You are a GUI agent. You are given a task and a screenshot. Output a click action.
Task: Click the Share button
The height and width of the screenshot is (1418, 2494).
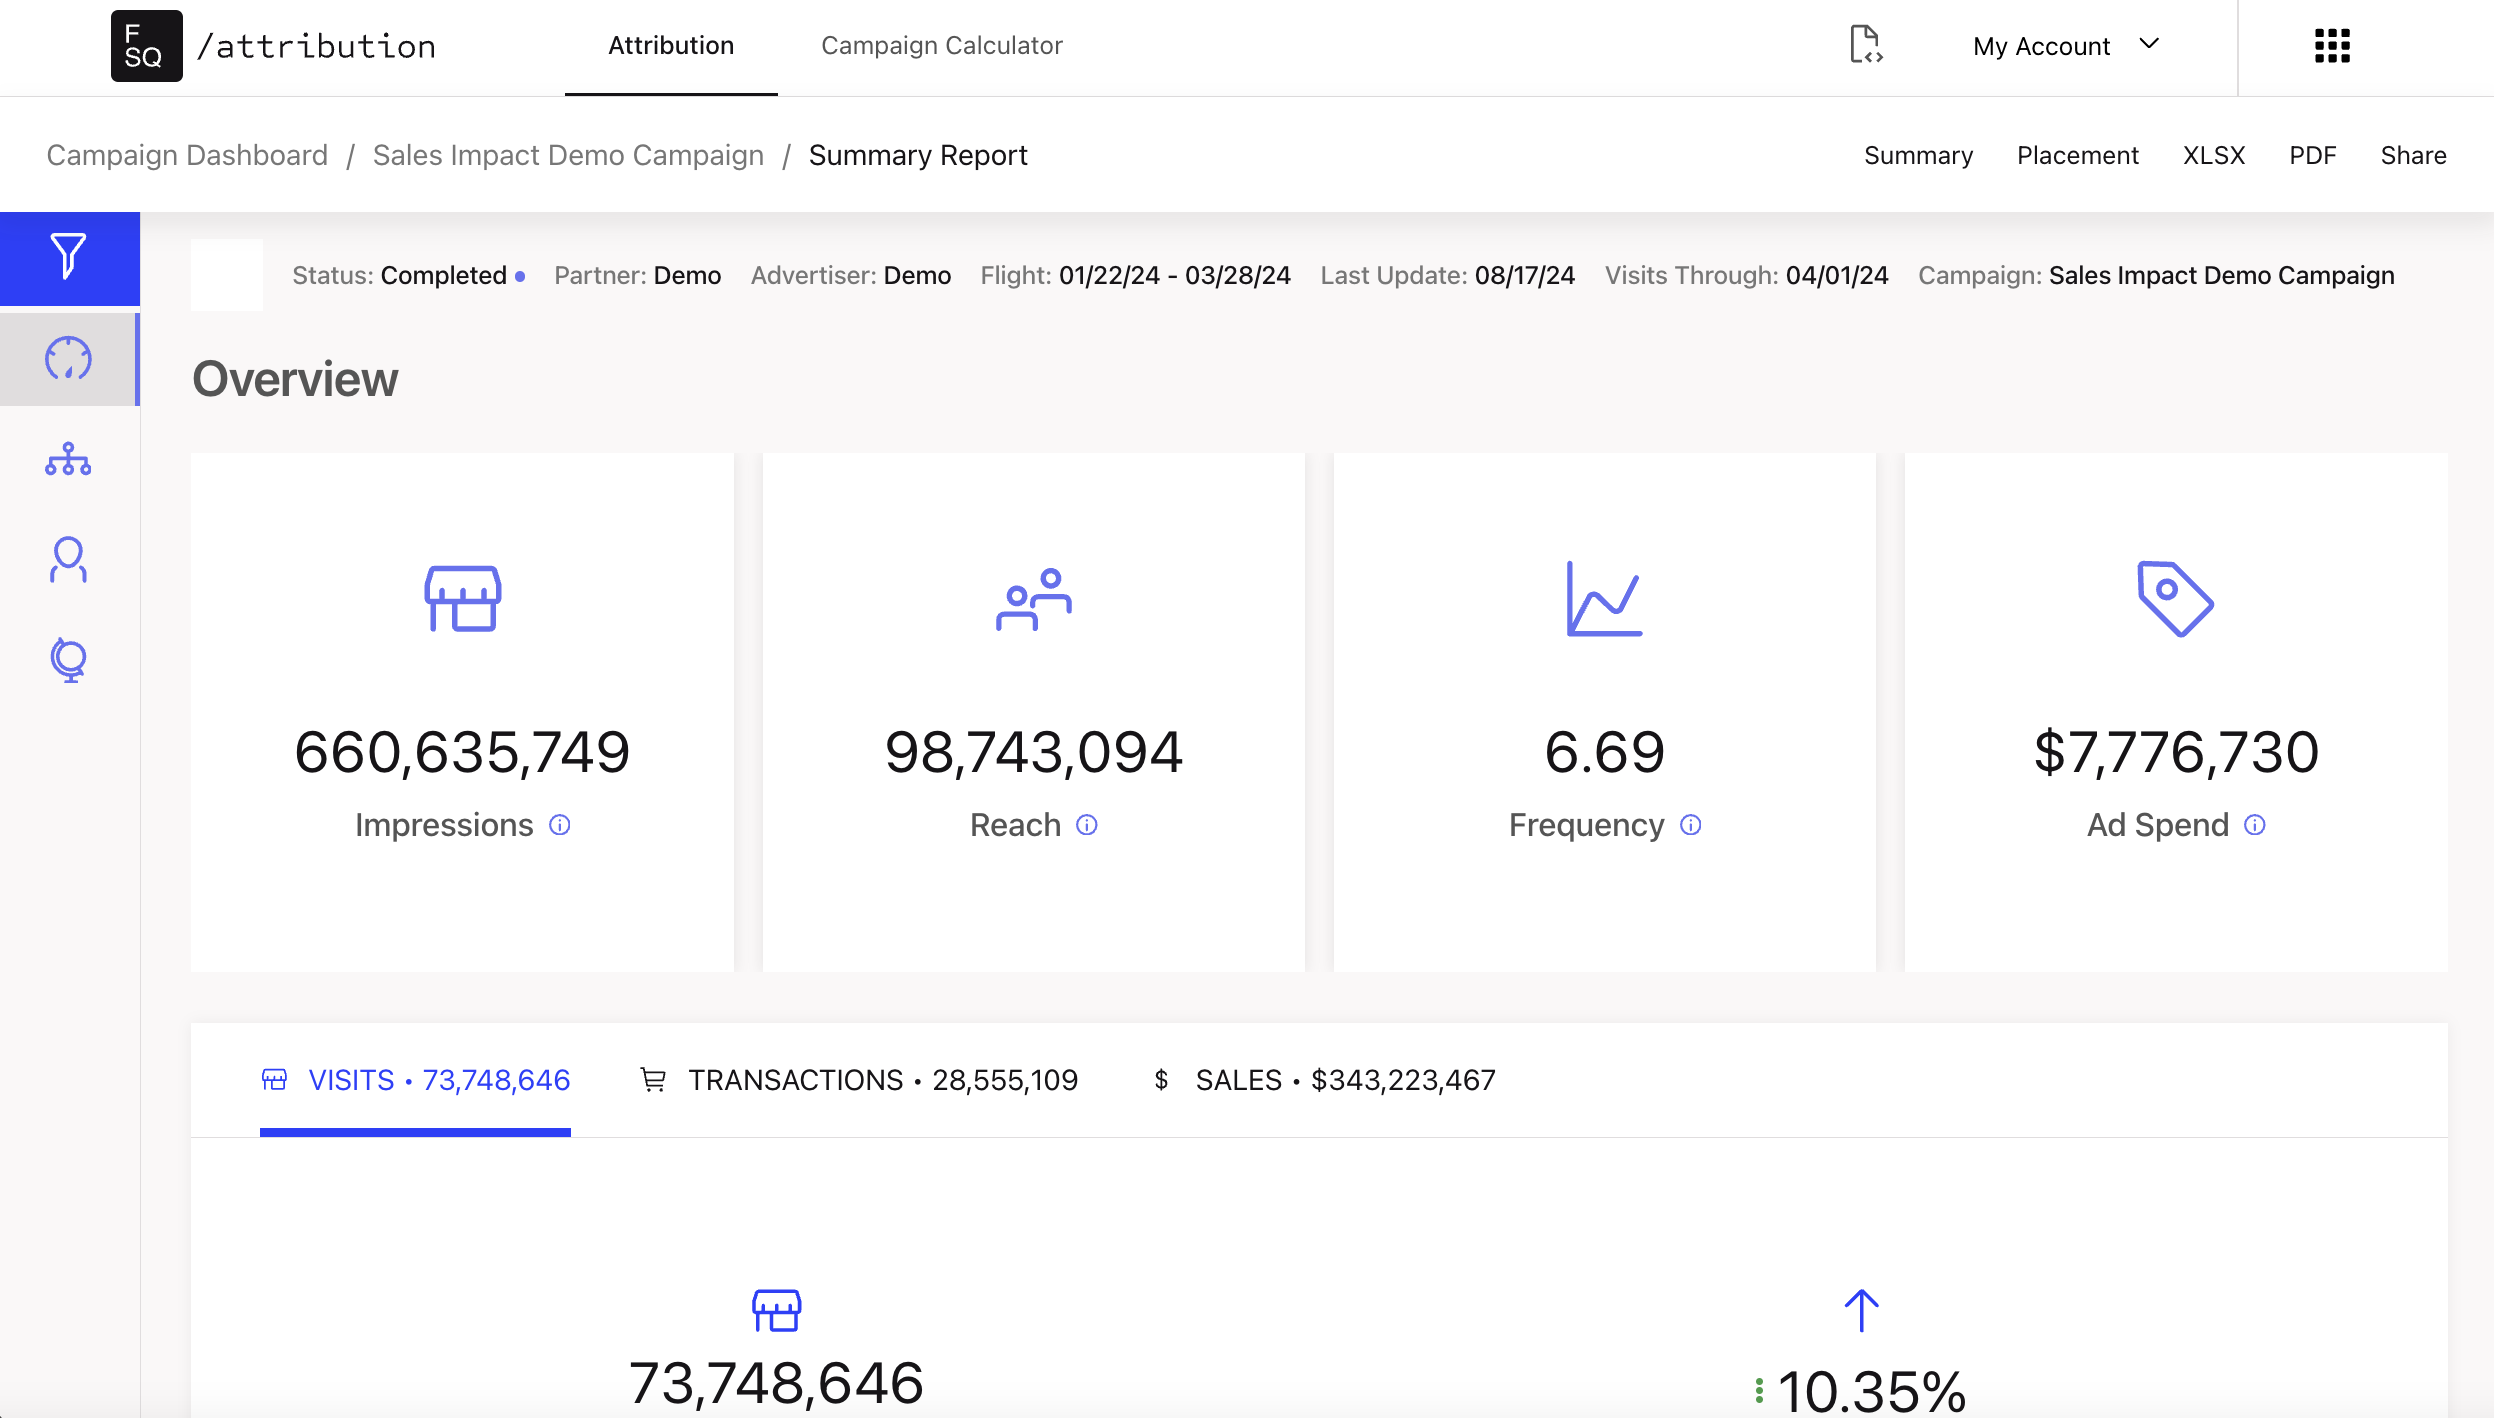coord(2413,155)
